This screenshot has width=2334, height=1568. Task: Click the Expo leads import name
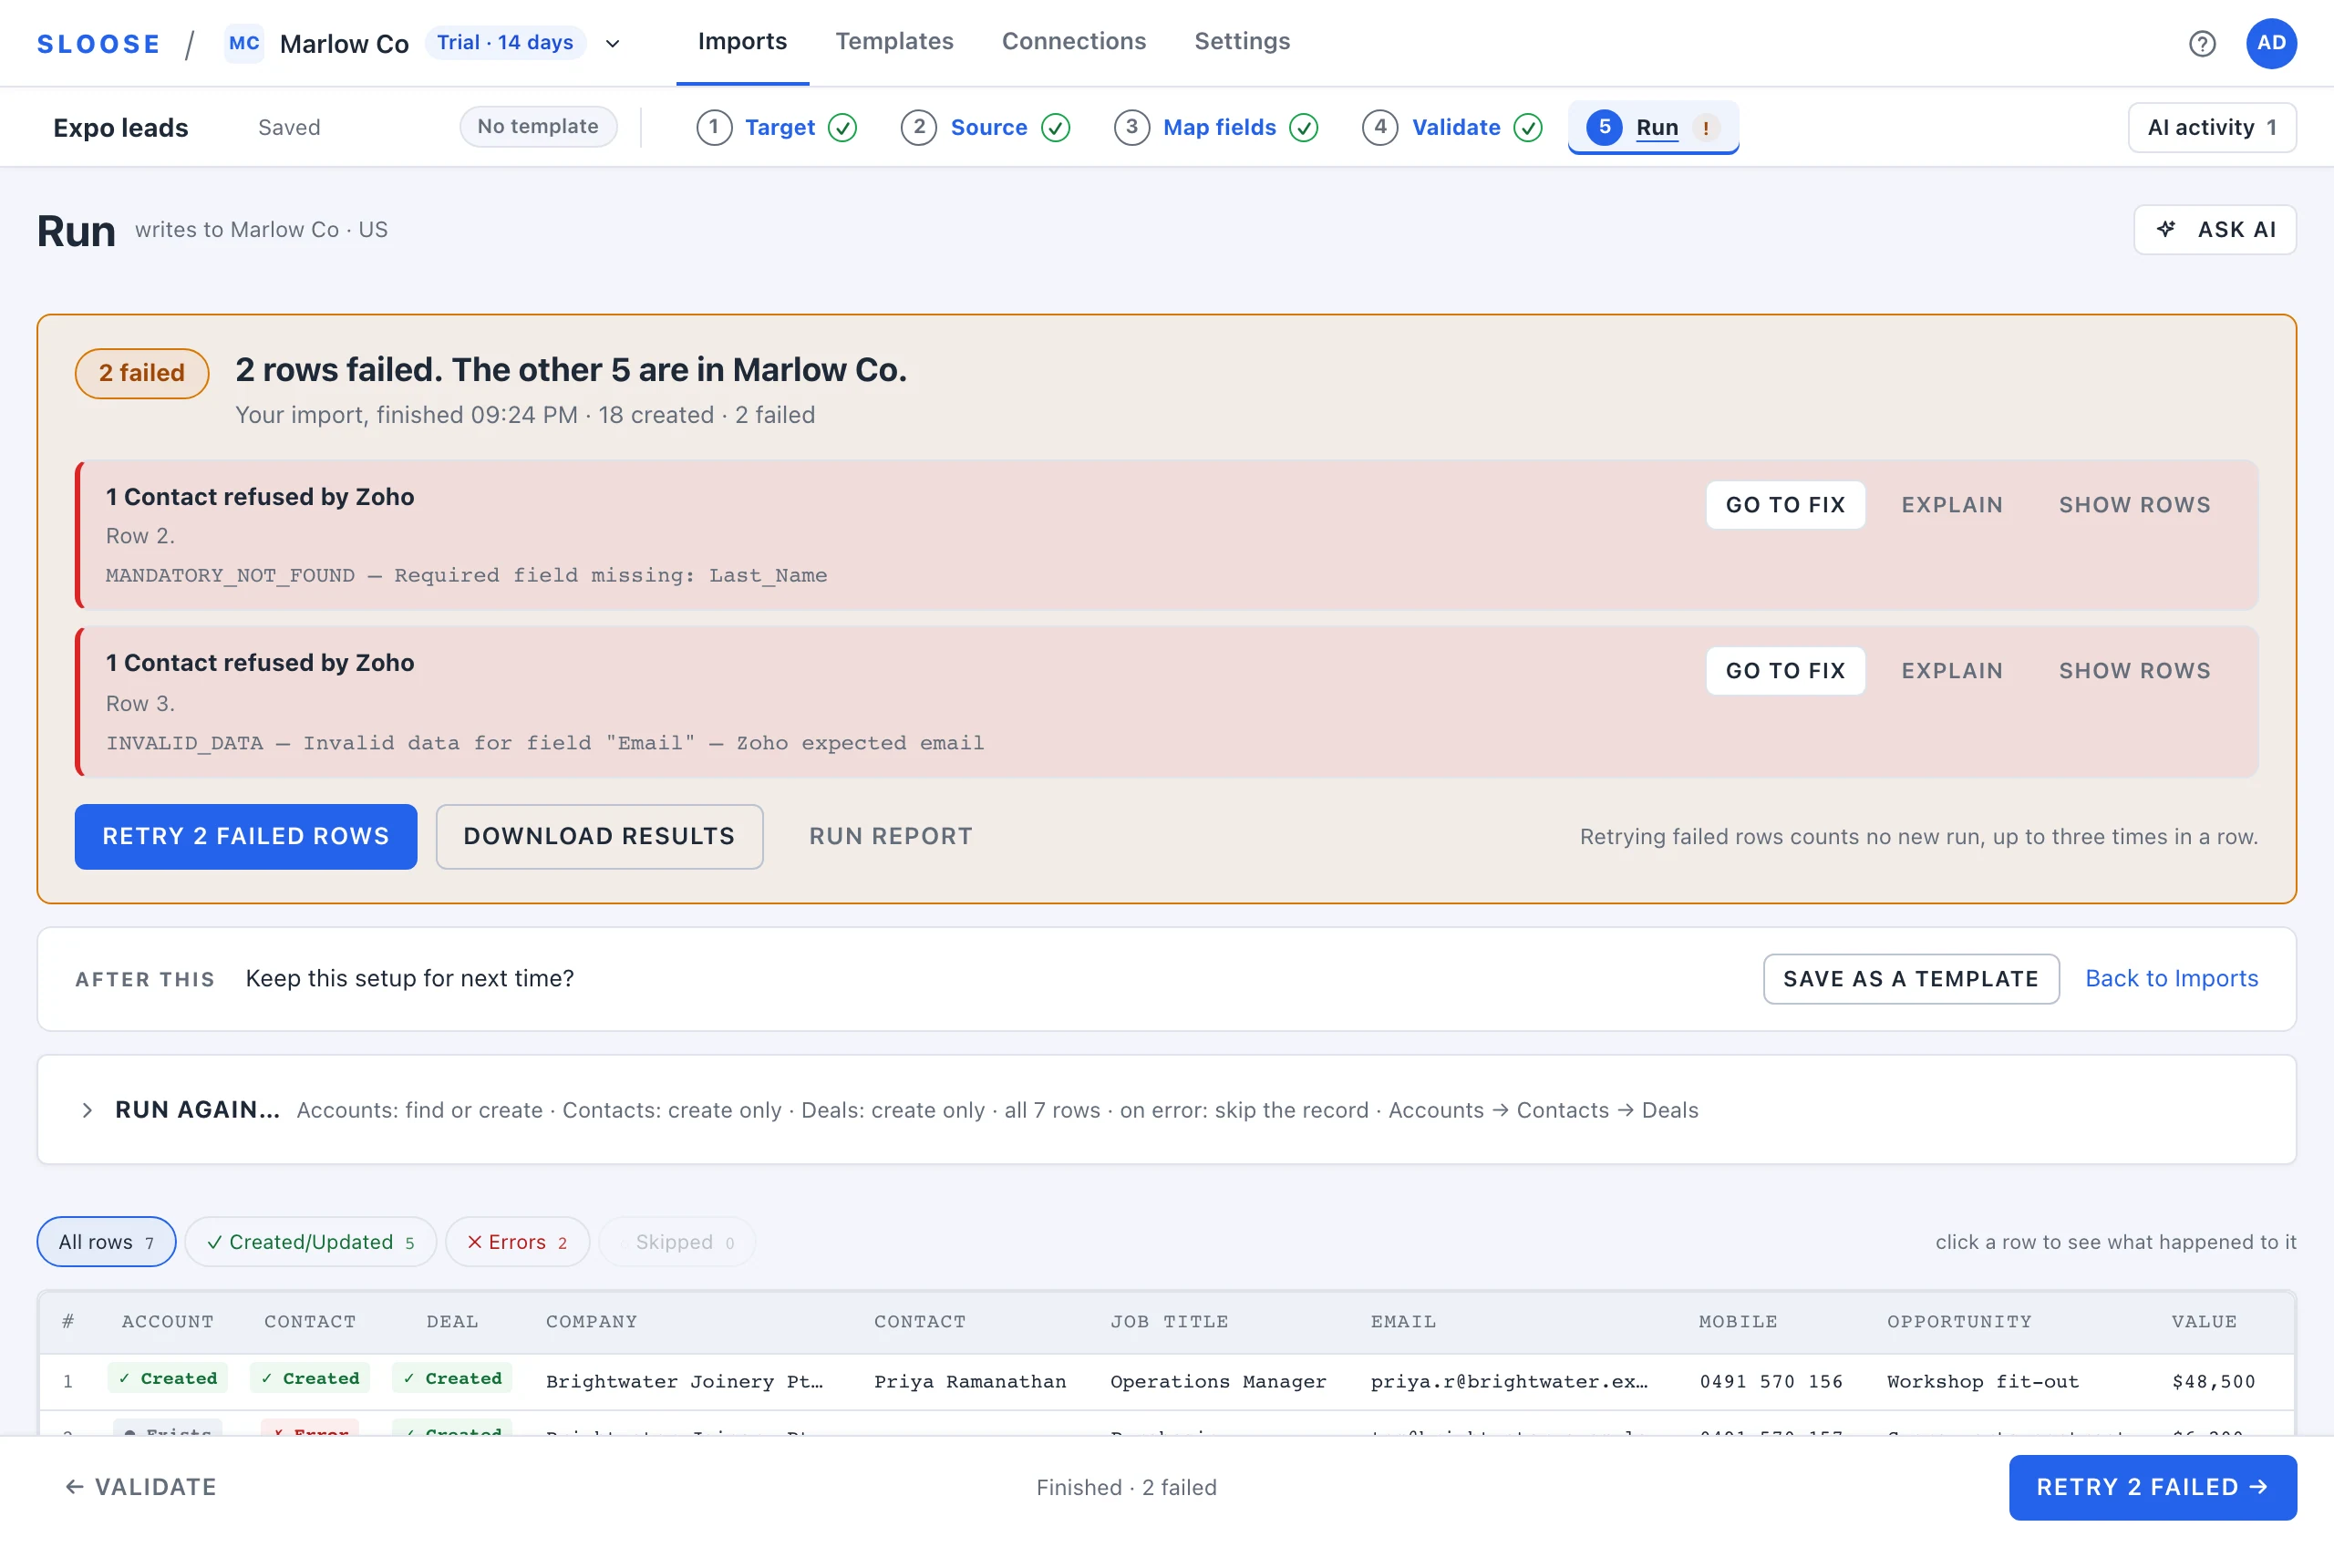pyautogui.click(x=120, y=127)
